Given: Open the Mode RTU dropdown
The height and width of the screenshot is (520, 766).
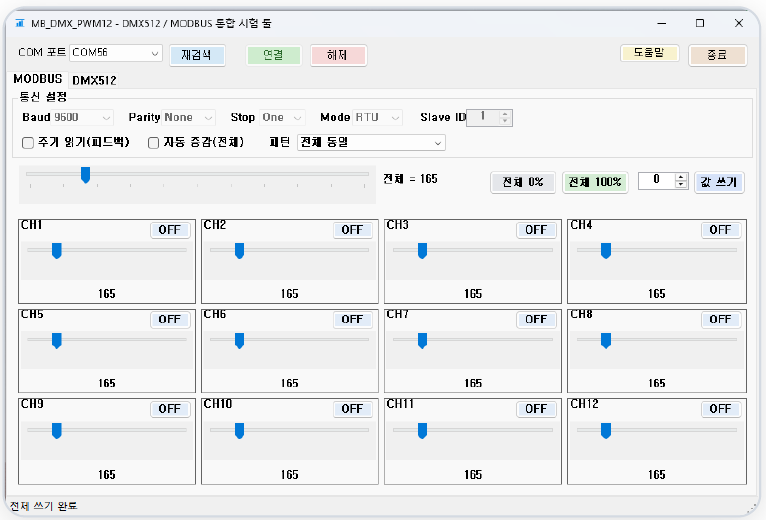Looking at the screenshot, I should tap(377, 117).
